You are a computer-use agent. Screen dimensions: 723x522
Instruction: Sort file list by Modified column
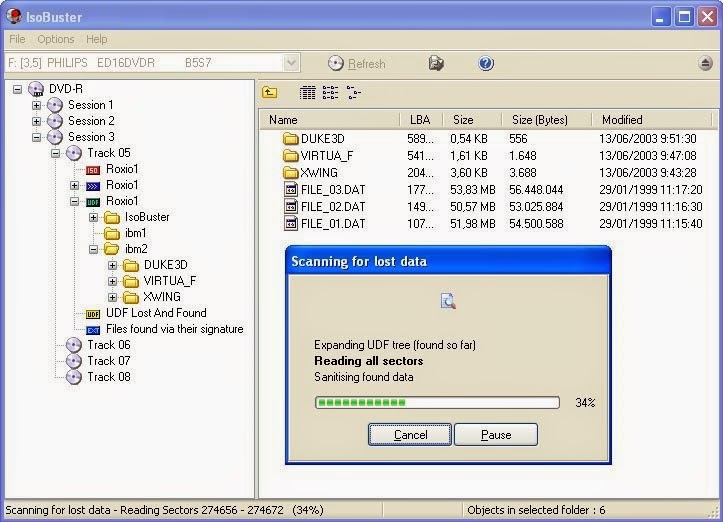(652, 120)
